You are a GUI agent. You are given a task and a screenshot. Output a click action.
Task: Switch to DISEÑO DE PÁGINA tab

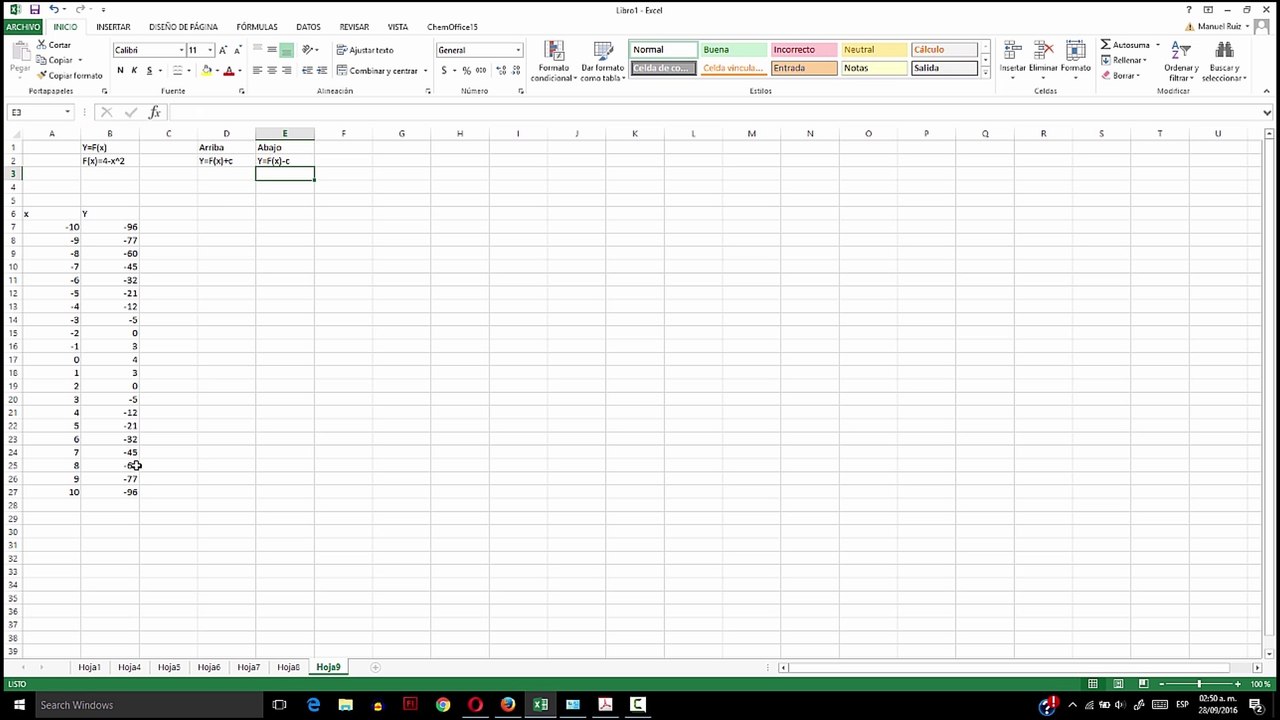click(183, 27)
